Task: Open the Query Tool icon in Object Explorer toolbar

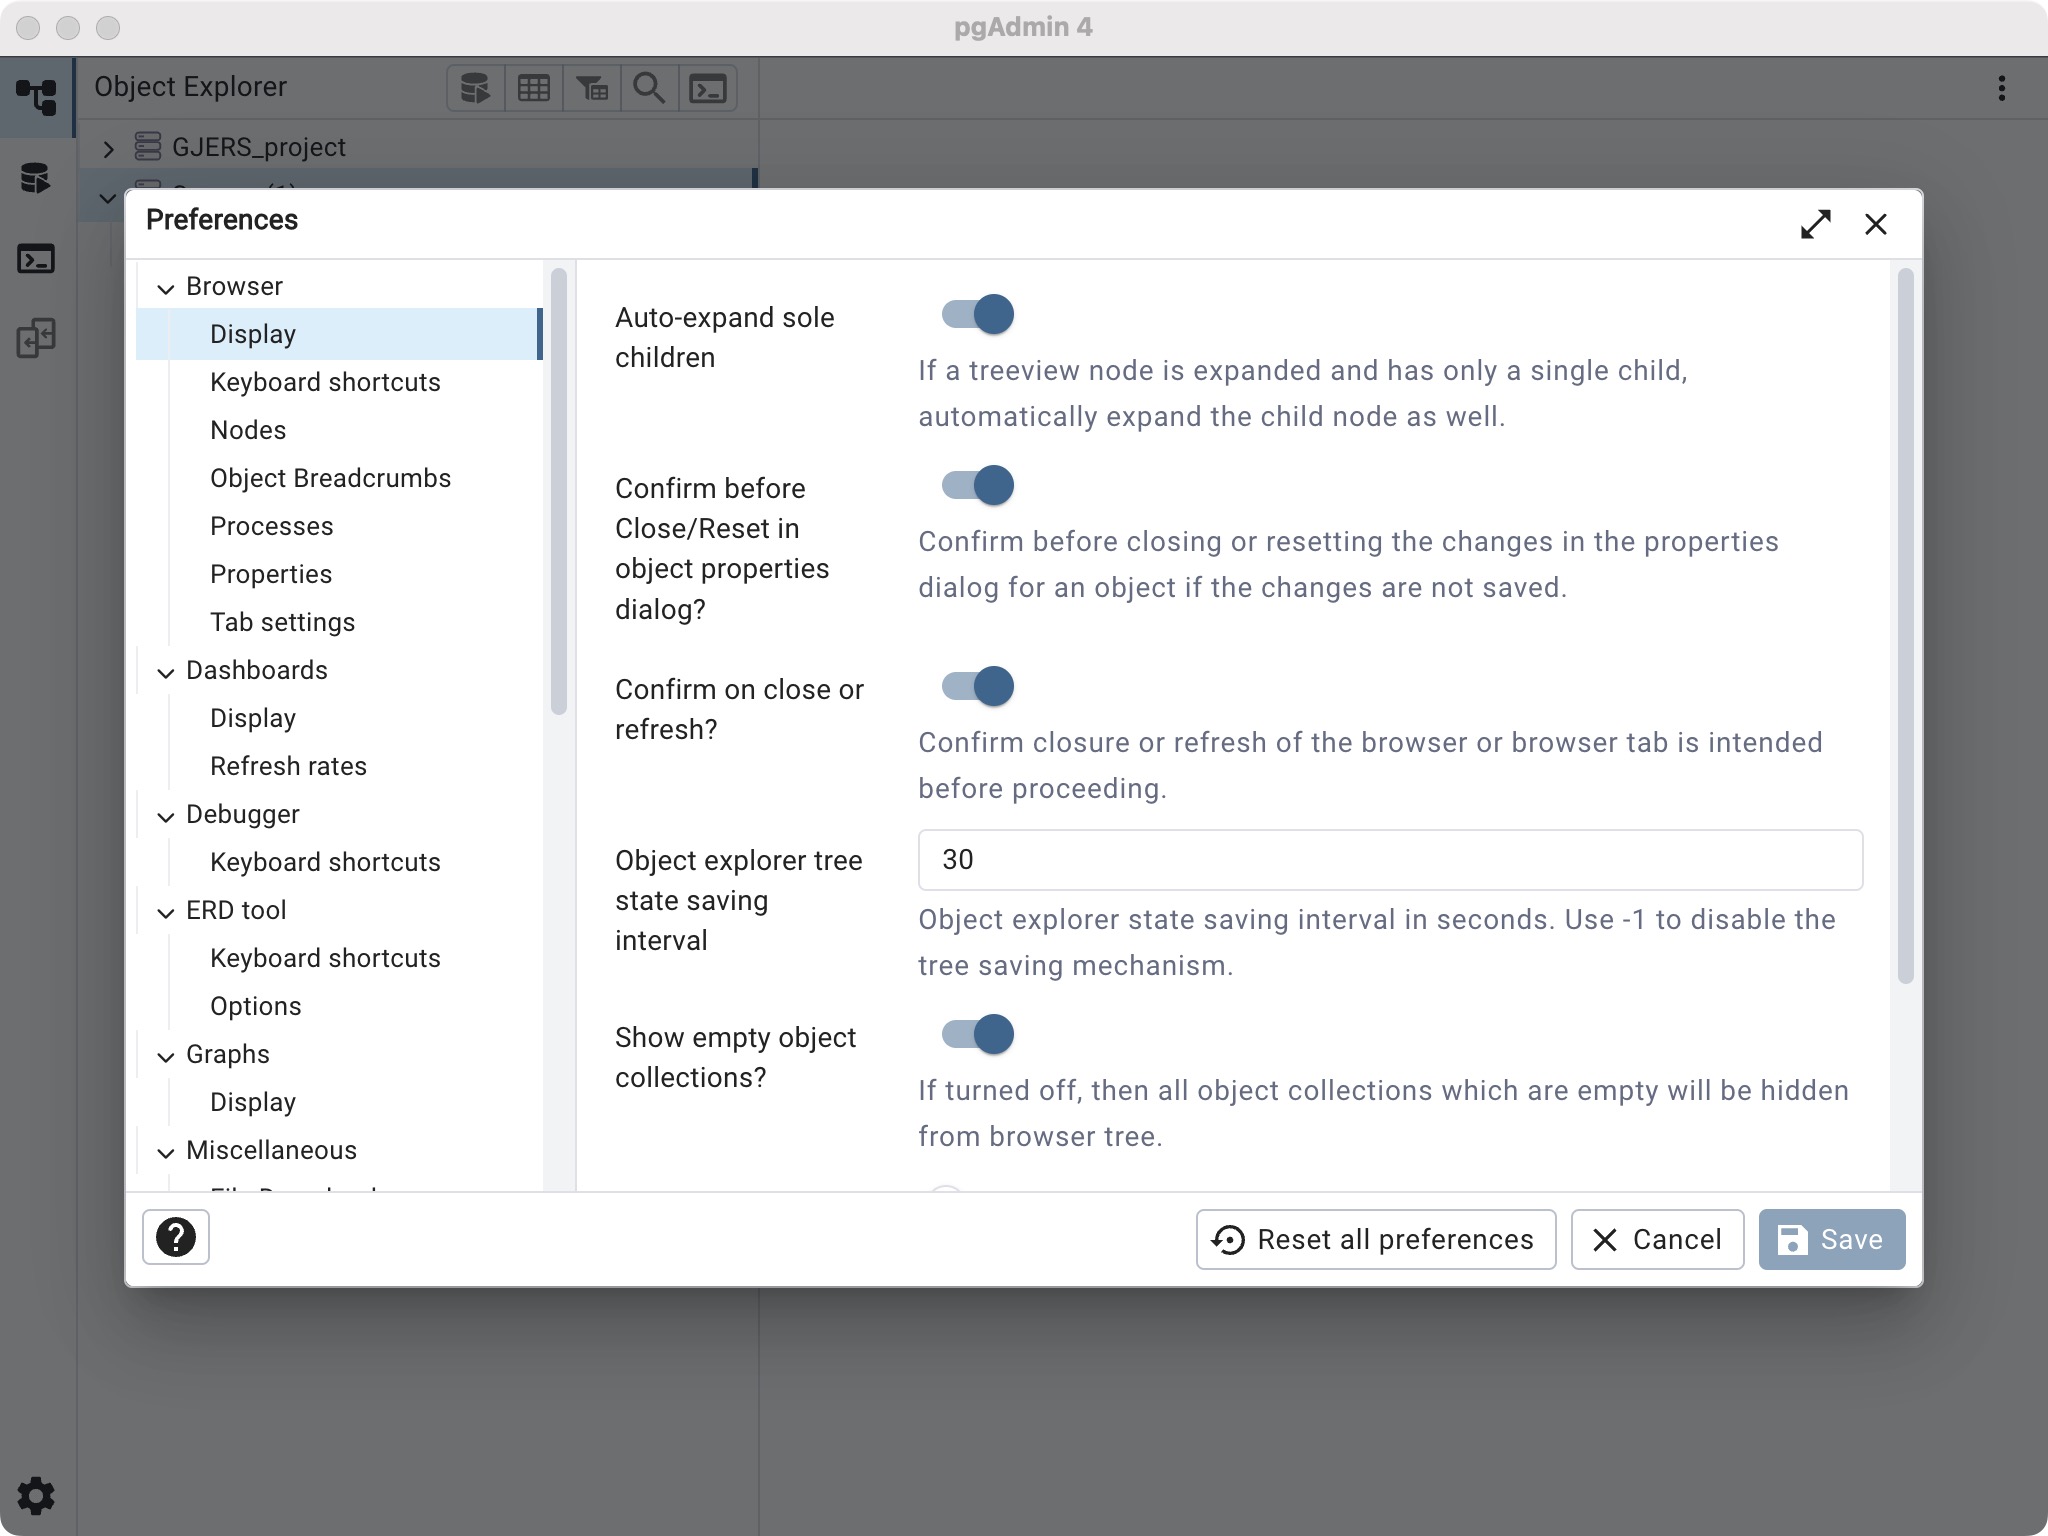Action: tap(475, 89)
